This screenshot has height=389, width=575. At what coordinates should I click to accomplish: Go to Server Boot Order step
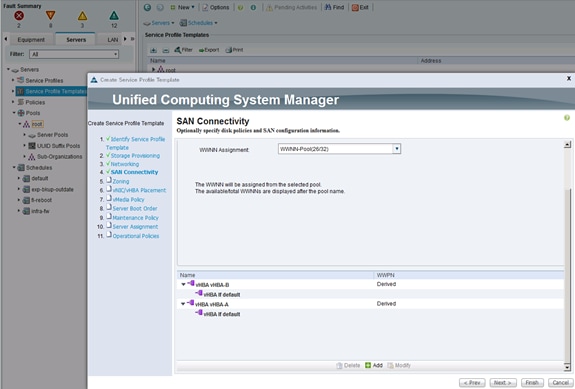135,209
